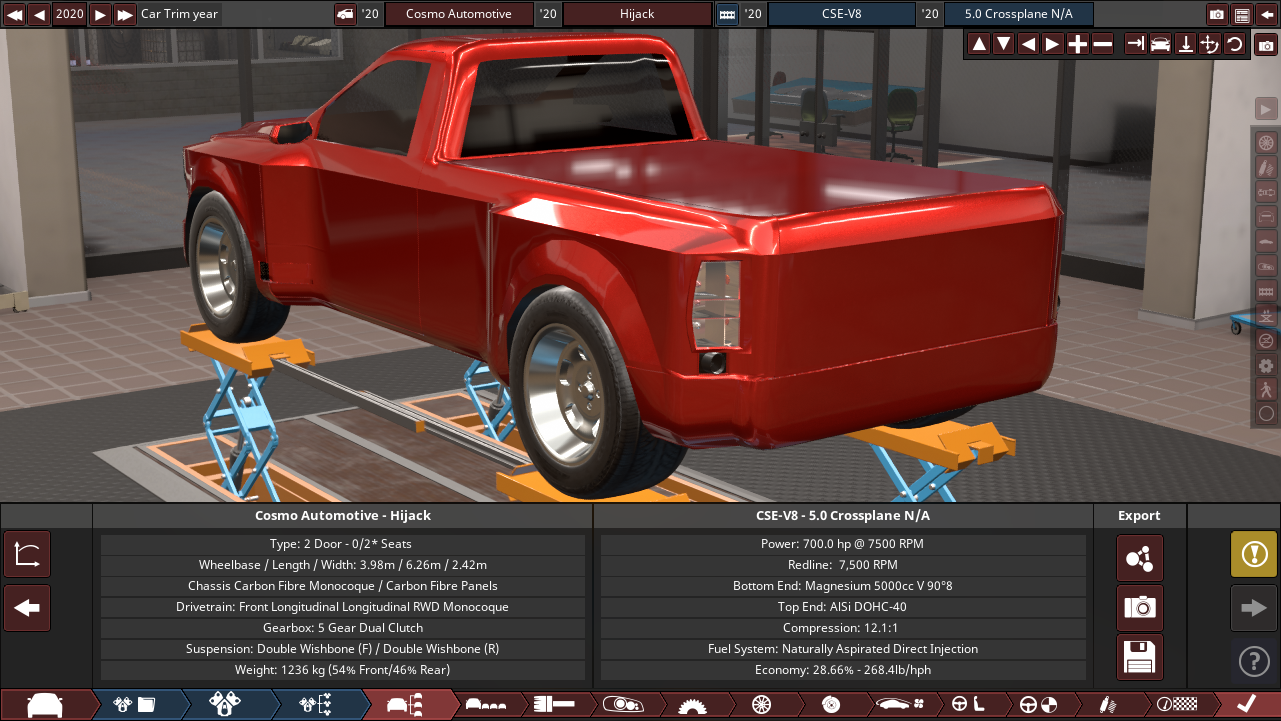Open photo mode camera below top bar

pos(1266,46)
